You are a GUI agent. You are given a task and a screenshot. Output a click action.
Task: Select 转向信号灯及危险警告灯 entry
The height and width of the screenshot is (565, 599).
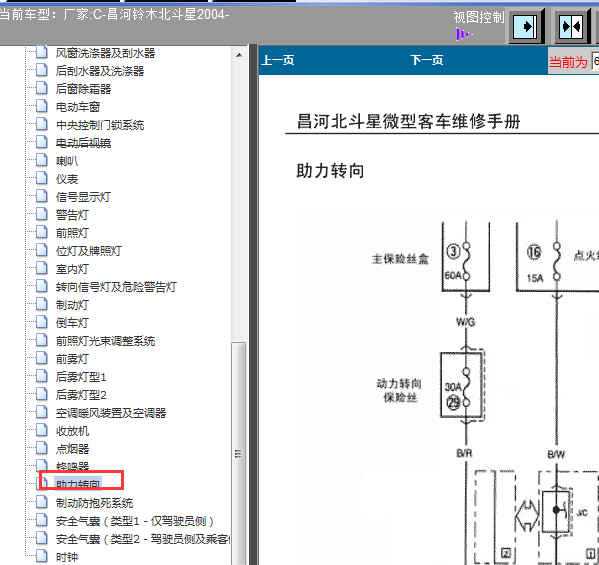(x=116, y=287)
